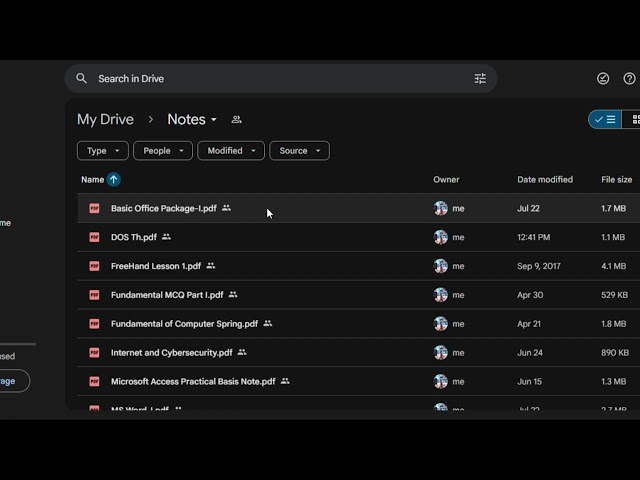Click PDF icon of DOS Th.pdf
This screenshot has width=640, height=480.
point(94,237)
